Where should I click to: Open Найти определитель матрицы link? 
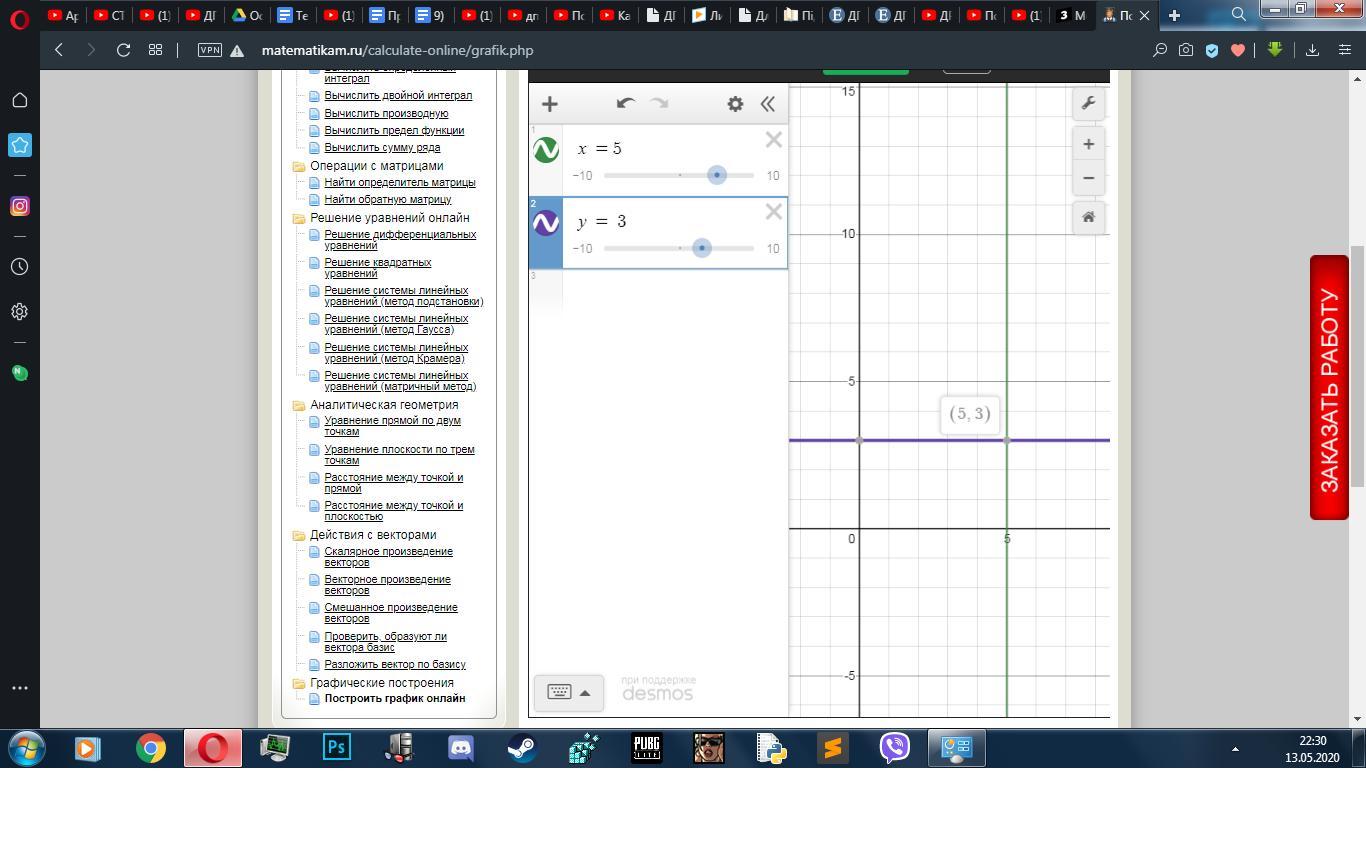[400, 183]
